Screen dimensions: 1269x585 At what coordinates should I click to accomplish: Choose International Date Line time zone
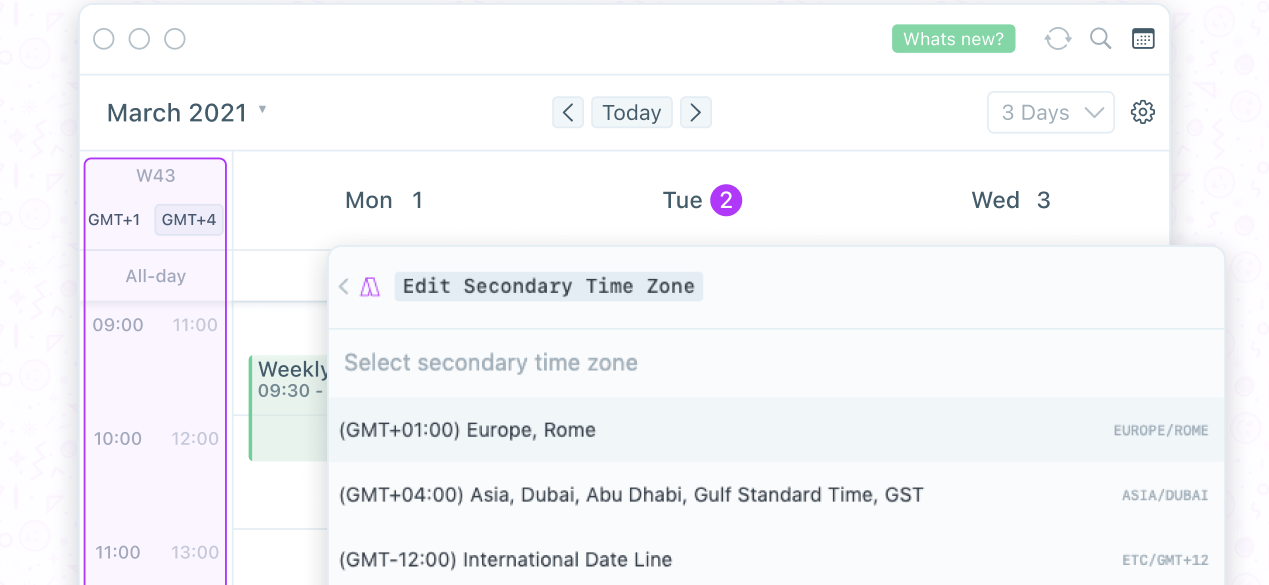point(776,559)
